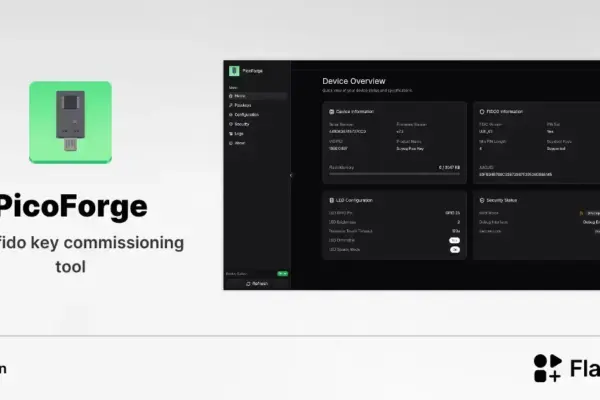Click the large green PicoForge key logo
Viewport: 600px width, 400px height.
click(70, 122)
